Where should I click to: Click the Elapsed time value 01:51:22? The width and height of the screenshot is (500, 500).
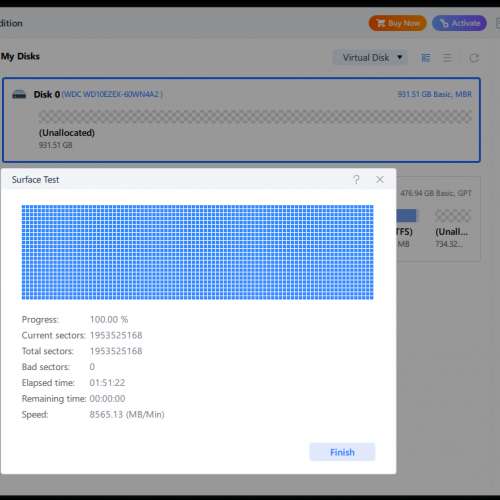coord(107,383)
